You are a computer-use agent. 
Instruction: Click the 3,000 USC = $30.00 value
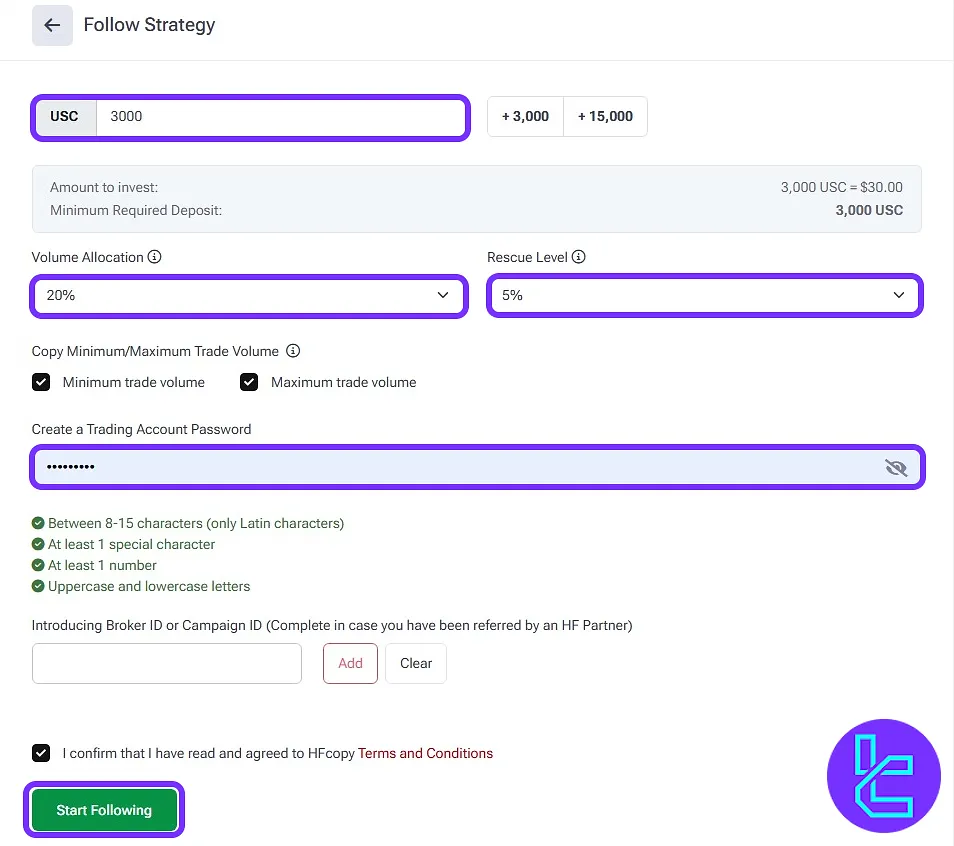[841, 187]
